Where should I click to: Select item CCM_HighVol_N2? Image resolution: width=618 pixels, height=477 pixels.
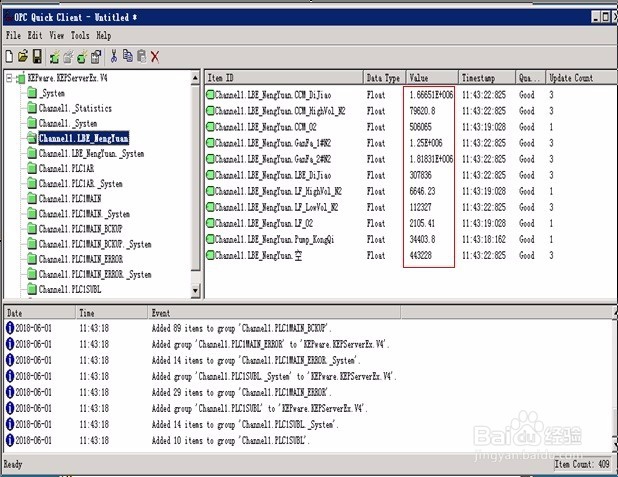tap(280, 111)
